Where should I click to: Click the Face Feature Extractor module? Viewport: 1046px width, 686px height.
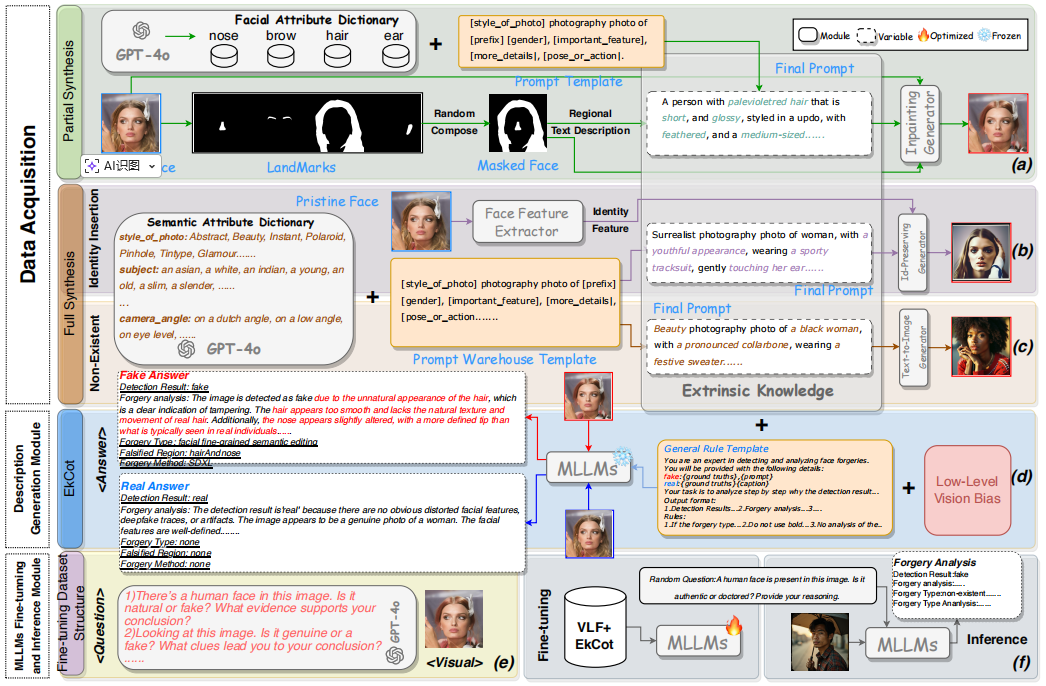coord(529,222)
